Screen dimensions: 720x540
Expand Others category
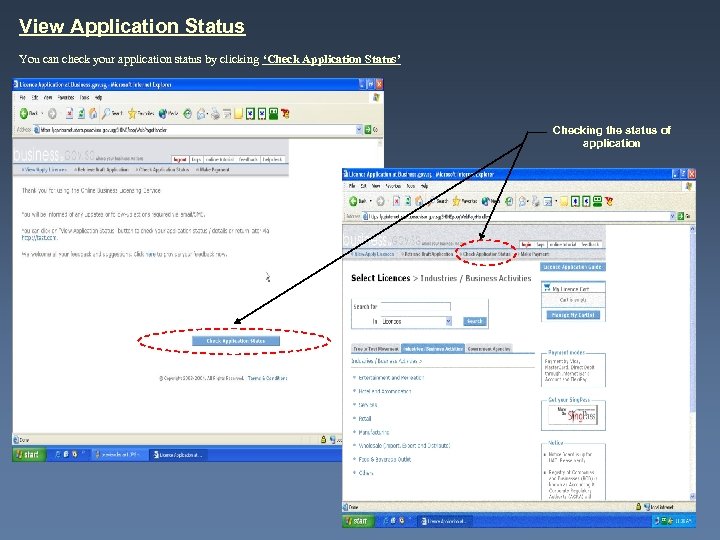(366, 473)
